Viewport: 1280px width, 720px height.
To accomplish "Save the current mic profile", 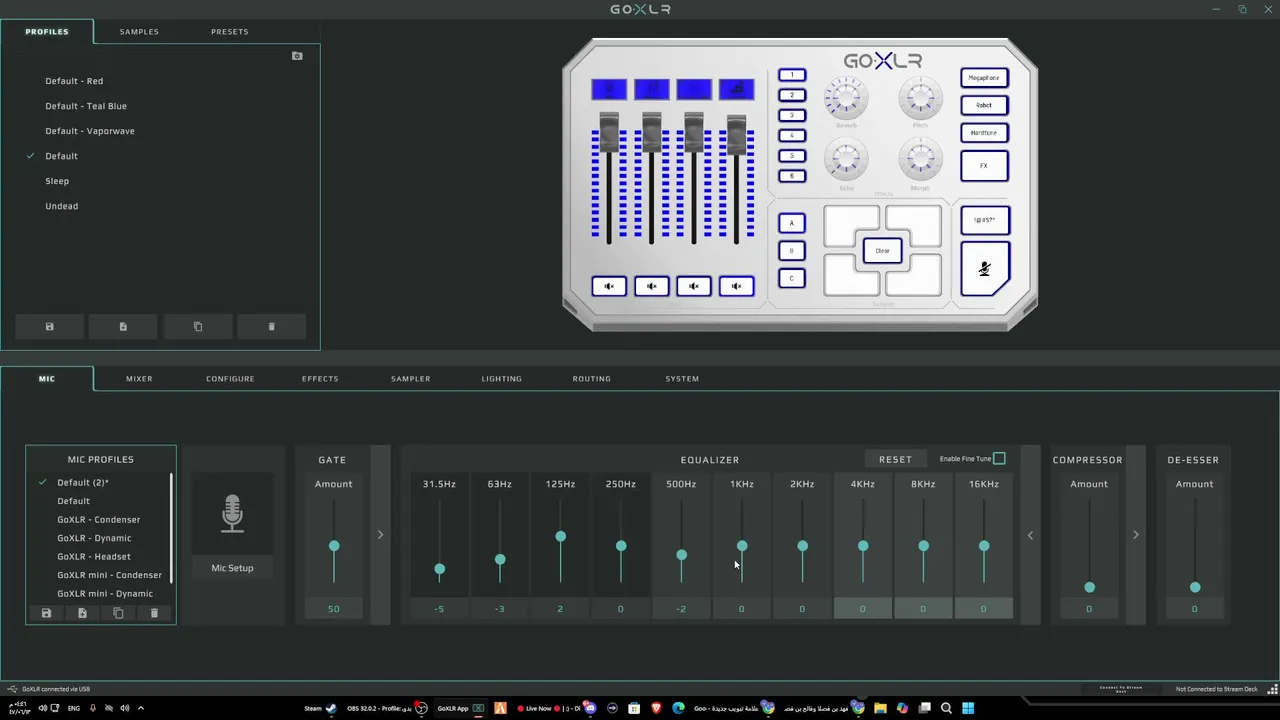I will tap(46, 613).
